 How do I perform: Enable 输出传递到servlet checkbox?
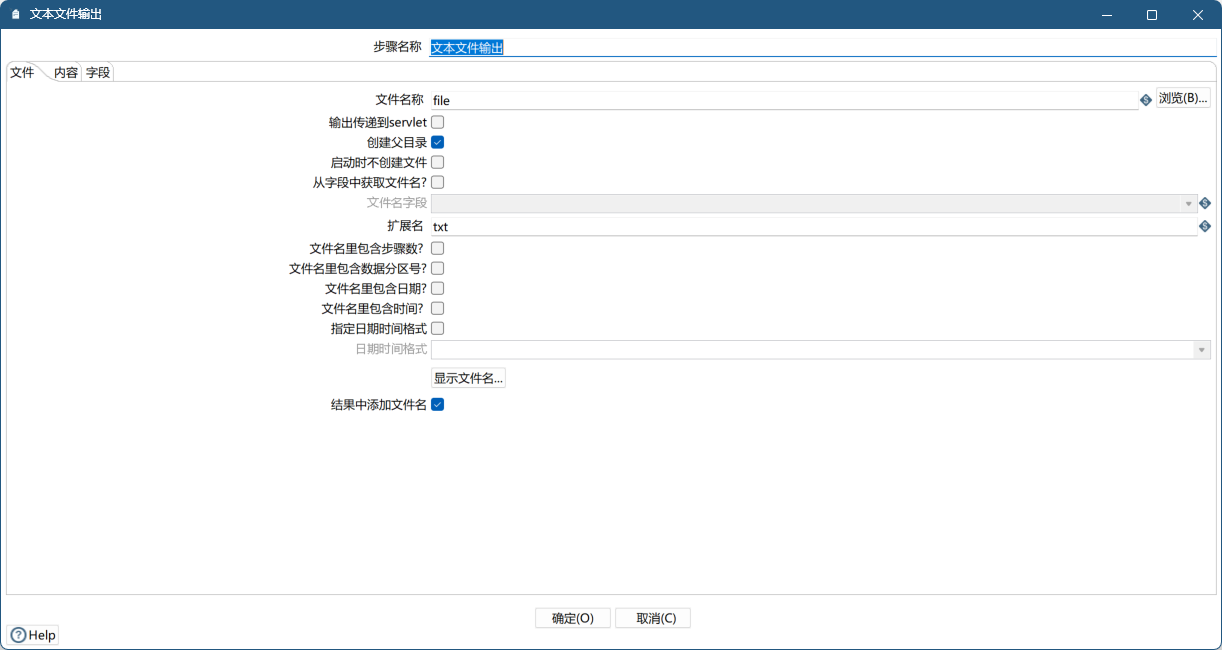437,122
